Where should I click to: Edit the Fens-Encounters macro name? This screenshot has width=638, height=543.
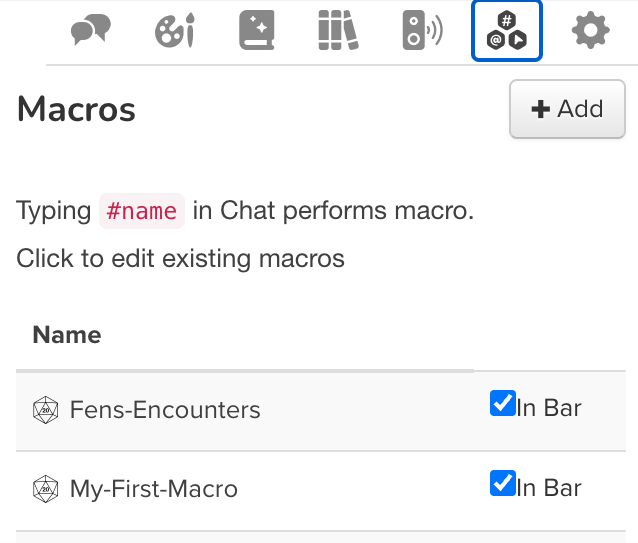coord(165,410)
